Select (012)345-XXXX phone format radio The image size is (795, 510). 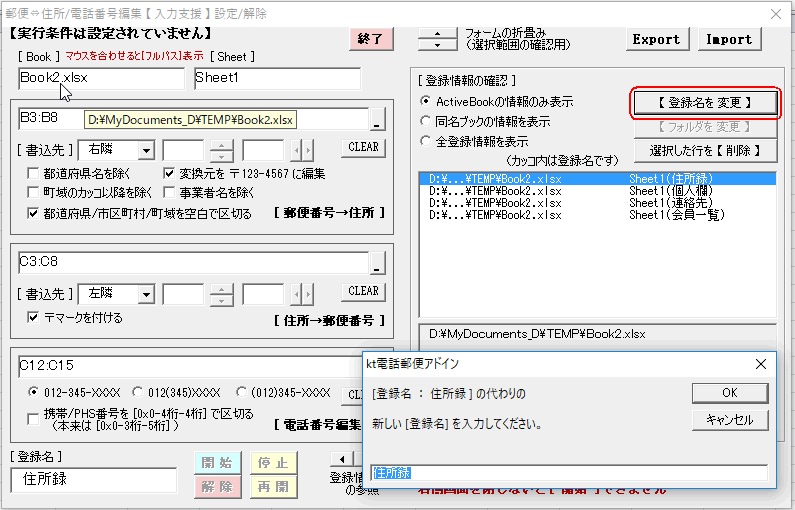241,392
